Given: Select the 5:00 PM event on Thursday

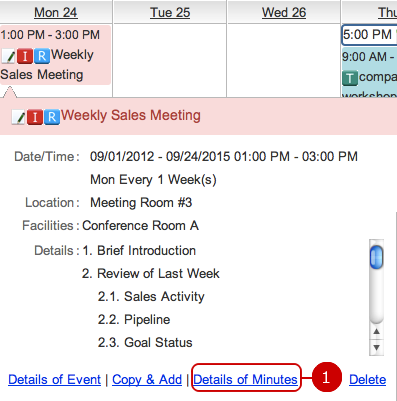Looking at the screenshot, I should pyautogui.click(x=369, y=35).
